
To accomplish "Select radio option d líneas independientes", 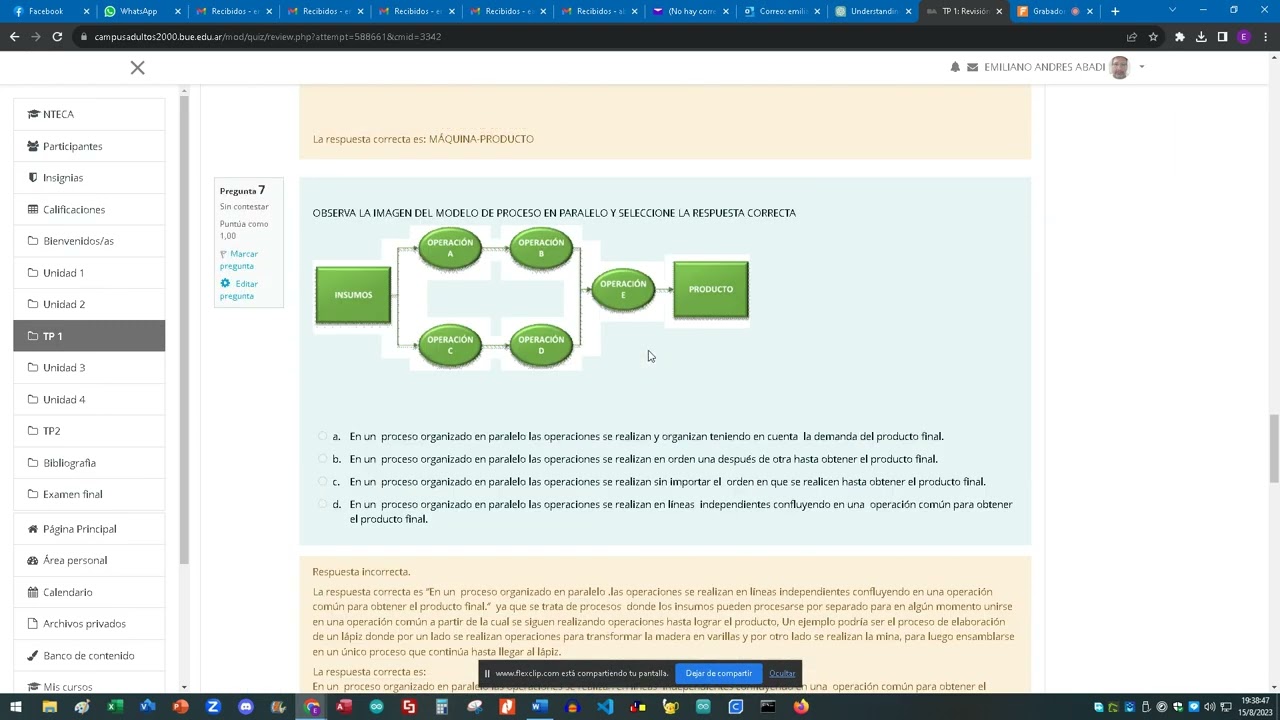I will (x=322, y=505).
